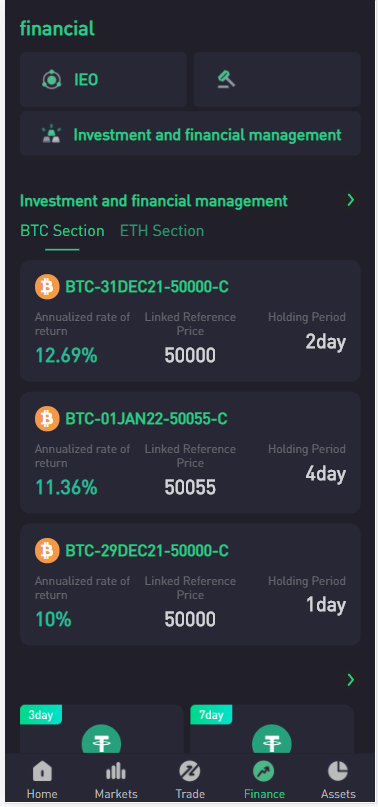Go to Home in bottom navigation
Image resolution: width=378 pixels, height=807 pixels.
pos(42,780)
